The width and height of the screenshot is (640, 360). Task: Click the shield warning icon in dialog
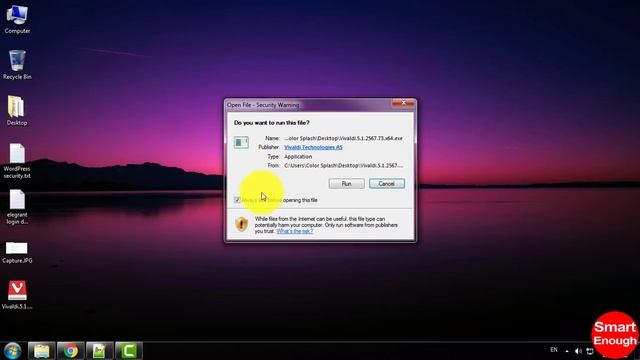point(242,224)
